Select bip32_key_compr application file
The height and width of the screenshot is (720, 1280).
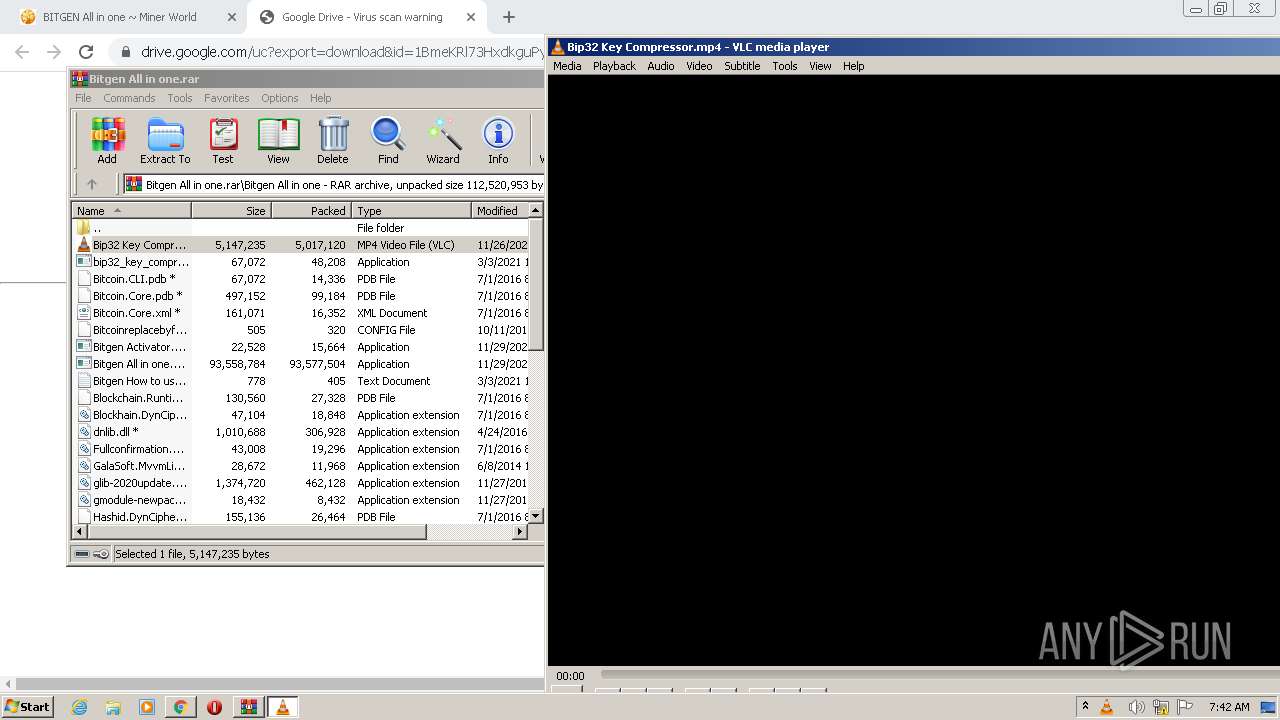coord(300,262)
